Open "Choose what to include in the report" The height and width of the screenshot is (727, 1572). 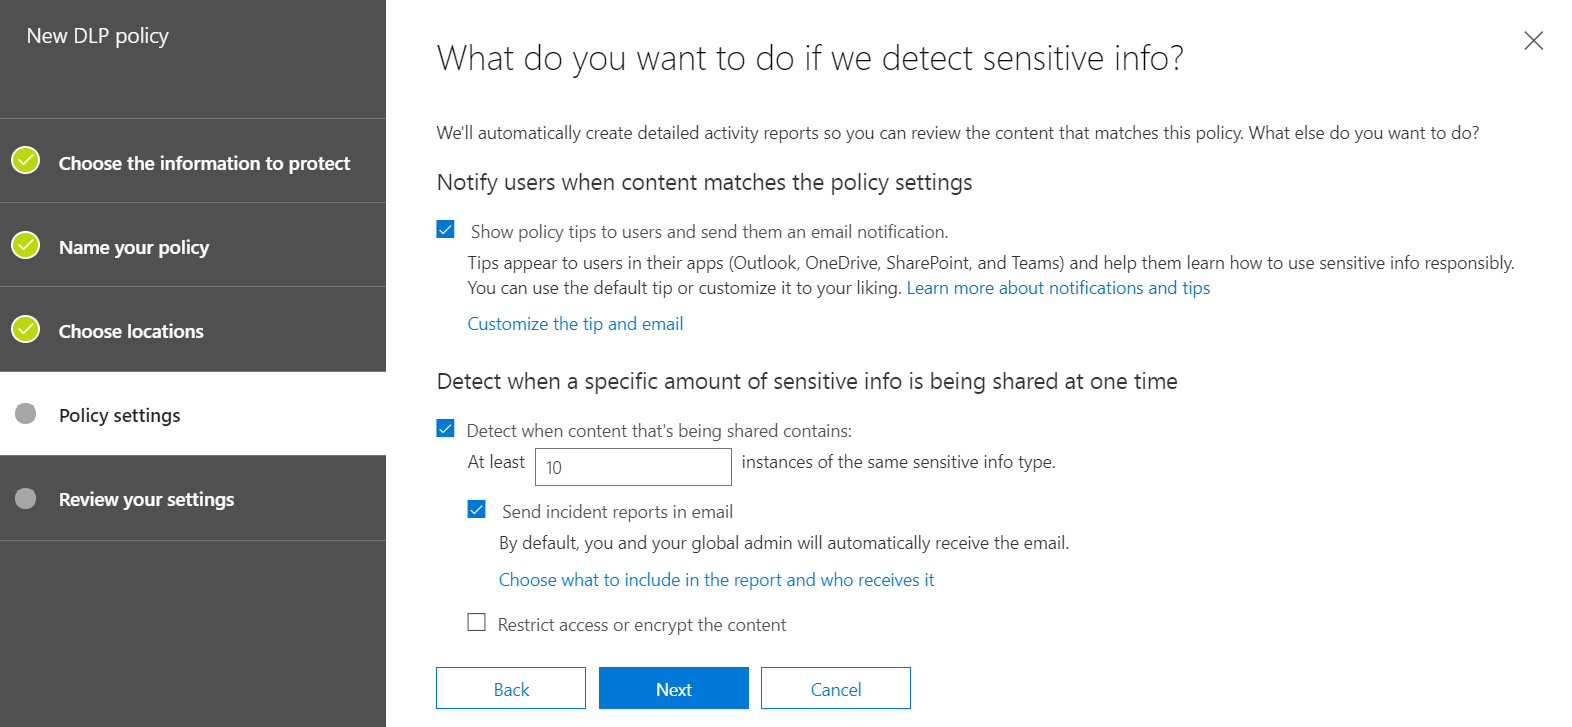(716, 579)
